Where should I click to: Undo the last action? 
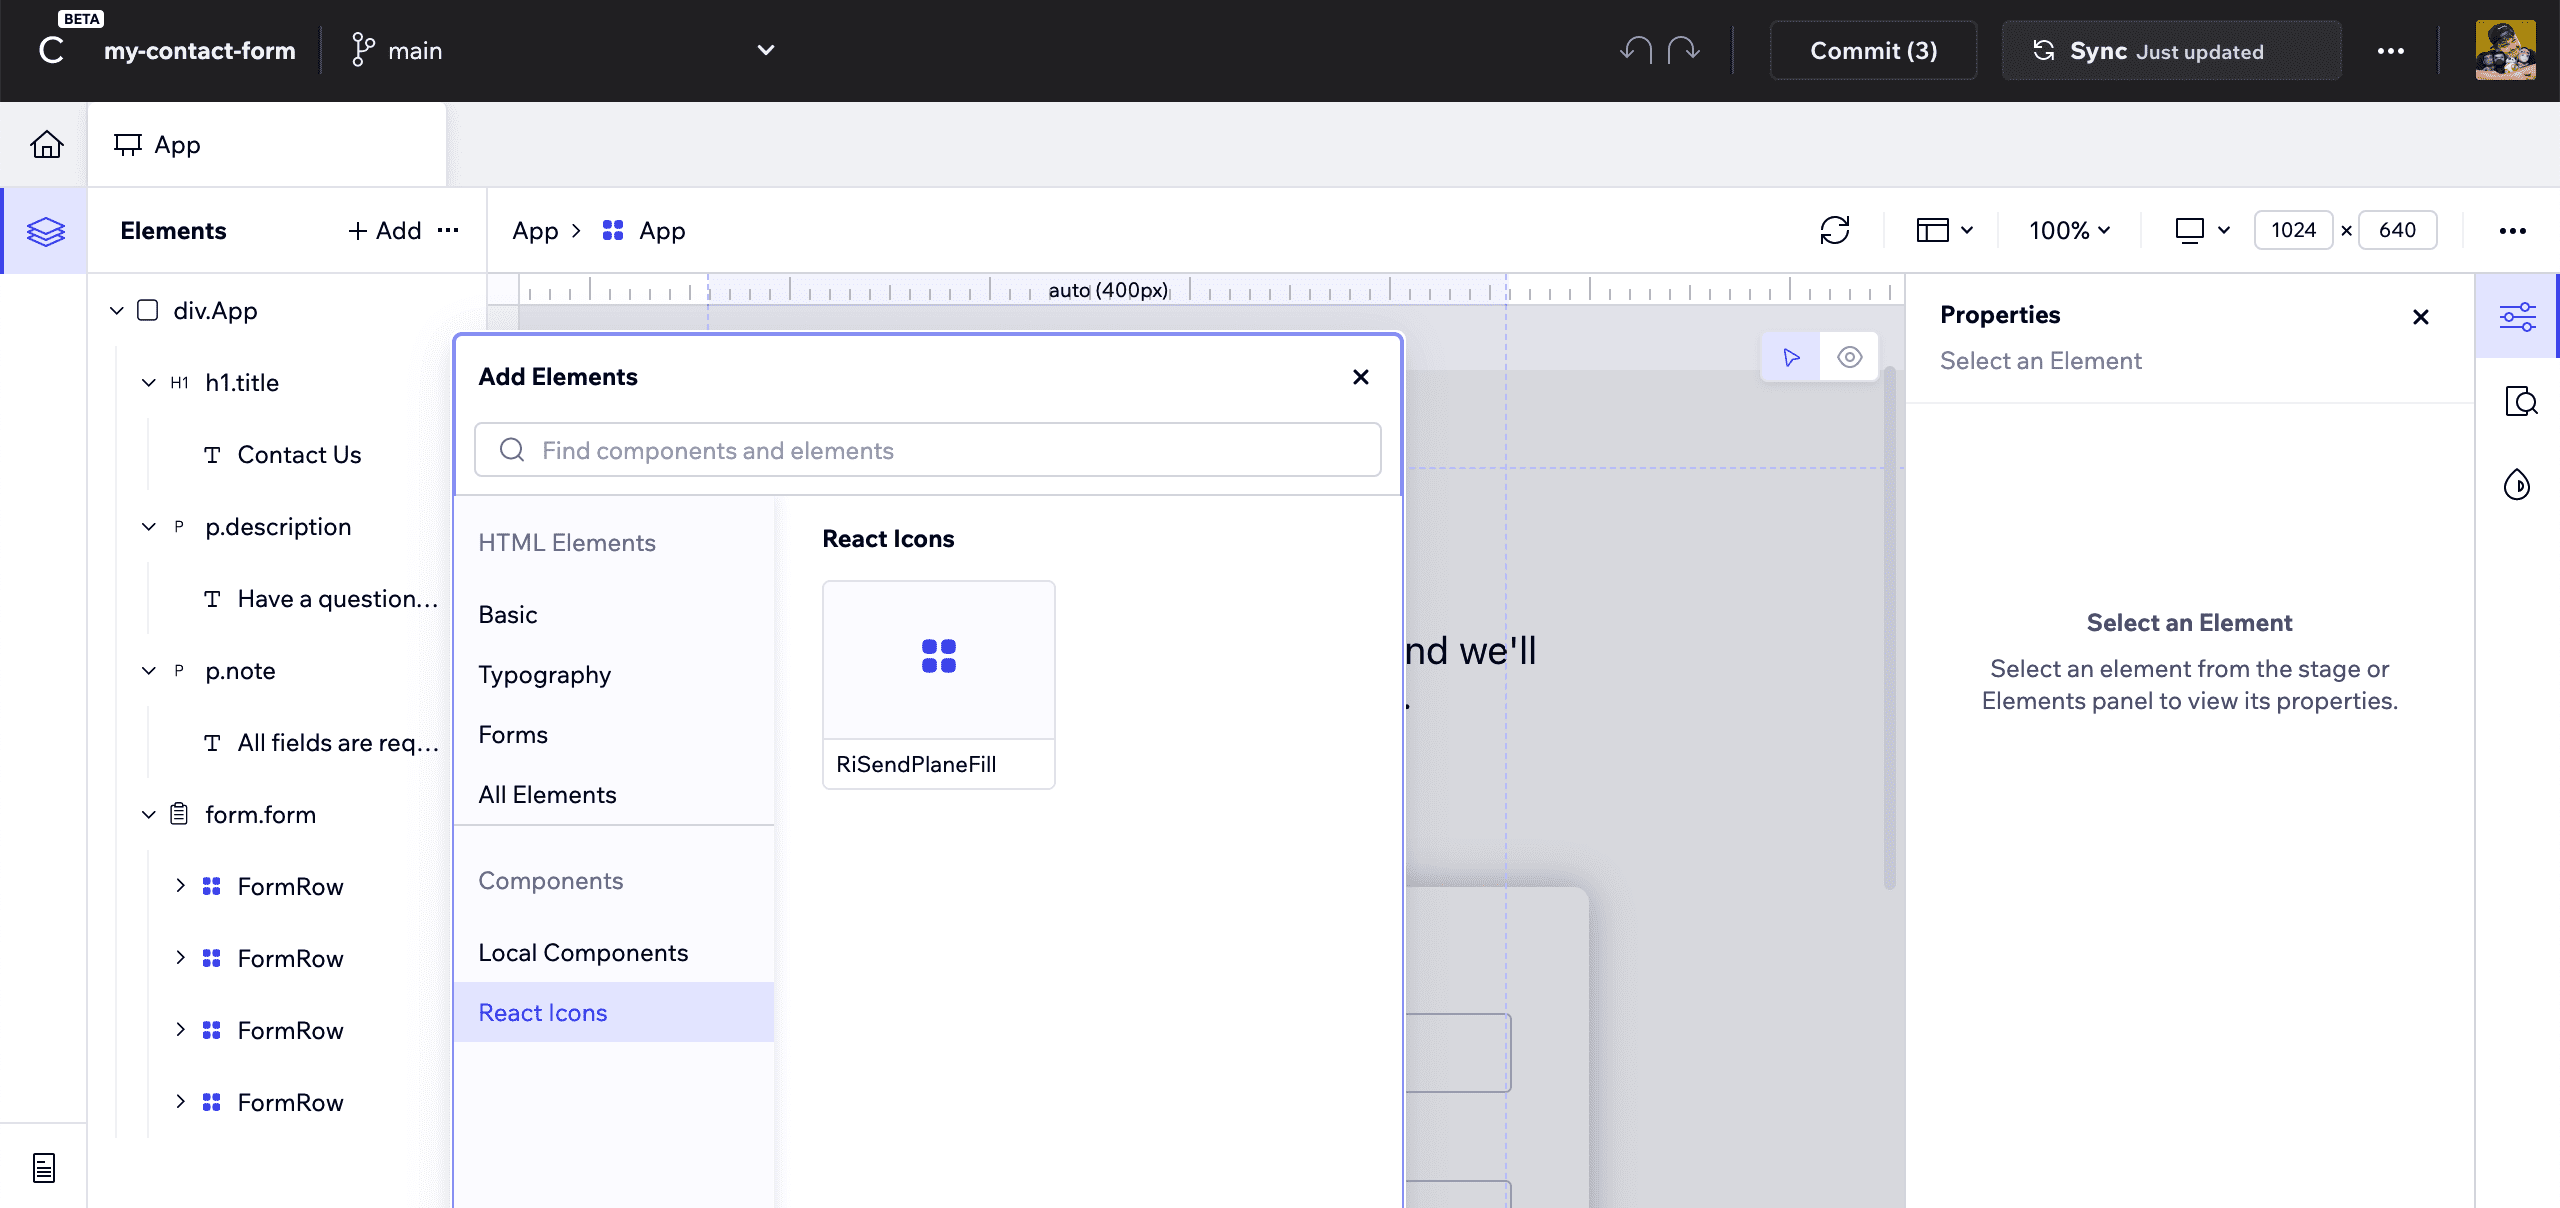point(1636,50)
